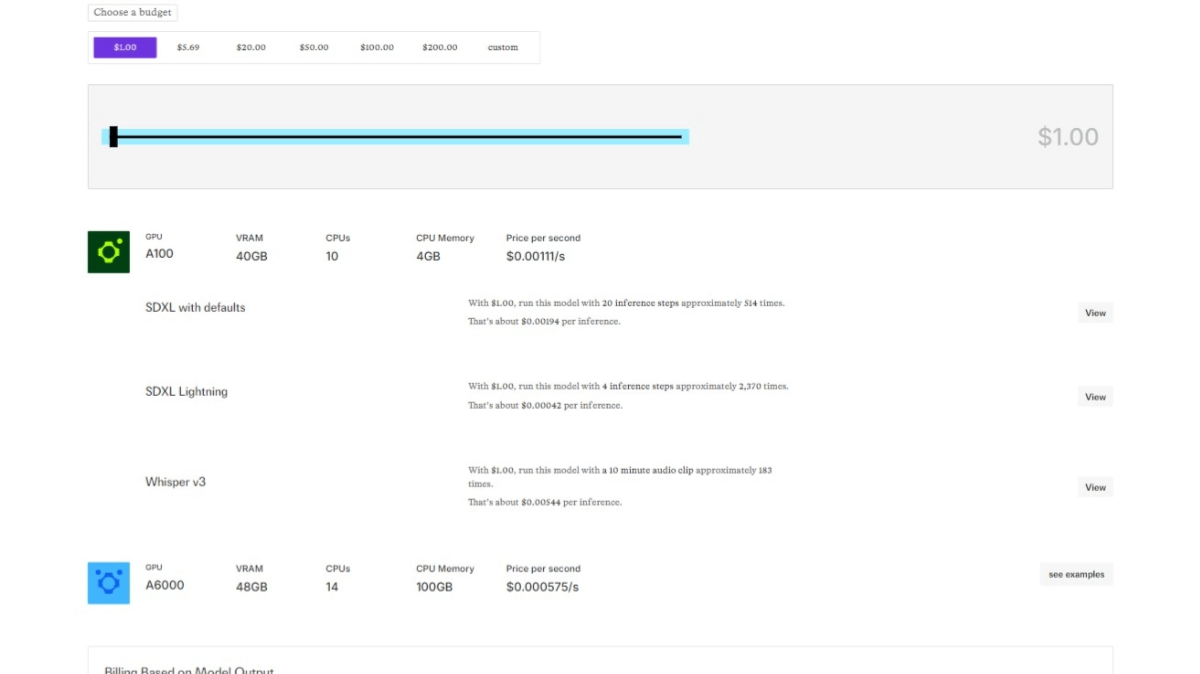Click the $1.00 budget amount display
Screen dimensions: 1200x674
pos(1067,137)
